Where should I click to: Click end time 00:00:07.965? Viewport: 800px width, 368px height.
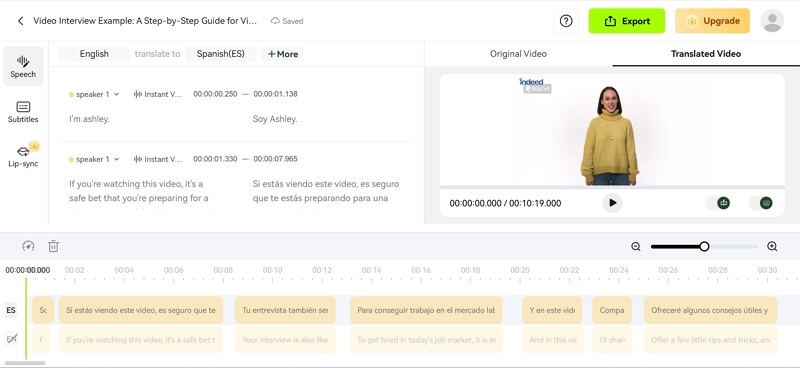tap(276, 159)
